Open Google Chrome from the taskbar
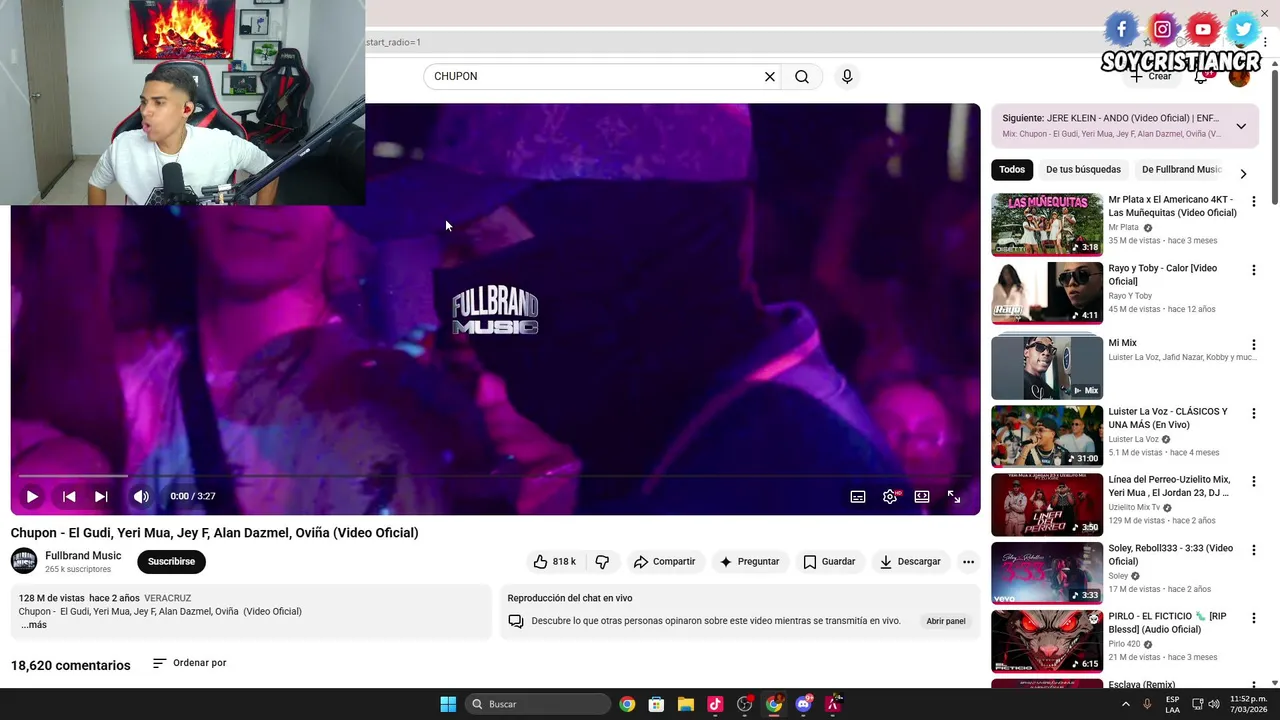The height and width of the screenshot is (720, 1280). click(627, 704)
